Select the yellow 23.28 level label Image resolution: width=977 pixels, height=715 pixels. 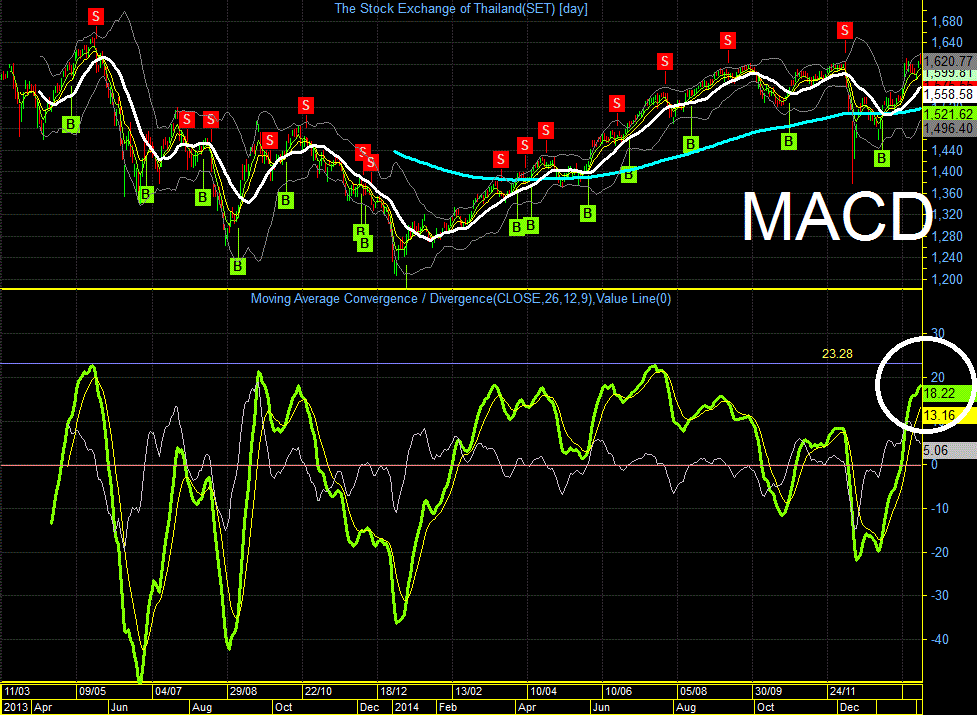pos(837,354)
